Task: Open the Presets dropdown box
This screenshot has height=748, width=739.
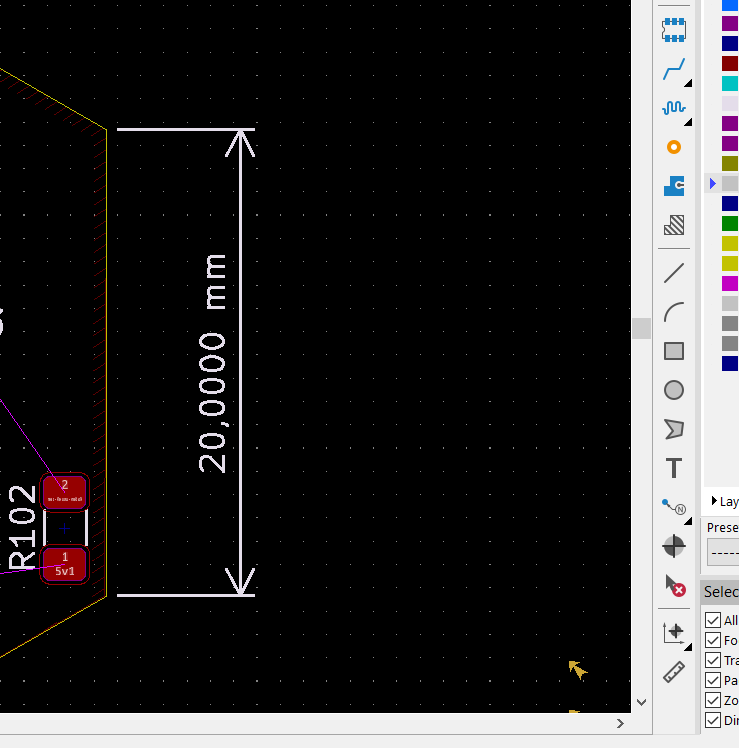Action: click(723, 552)
